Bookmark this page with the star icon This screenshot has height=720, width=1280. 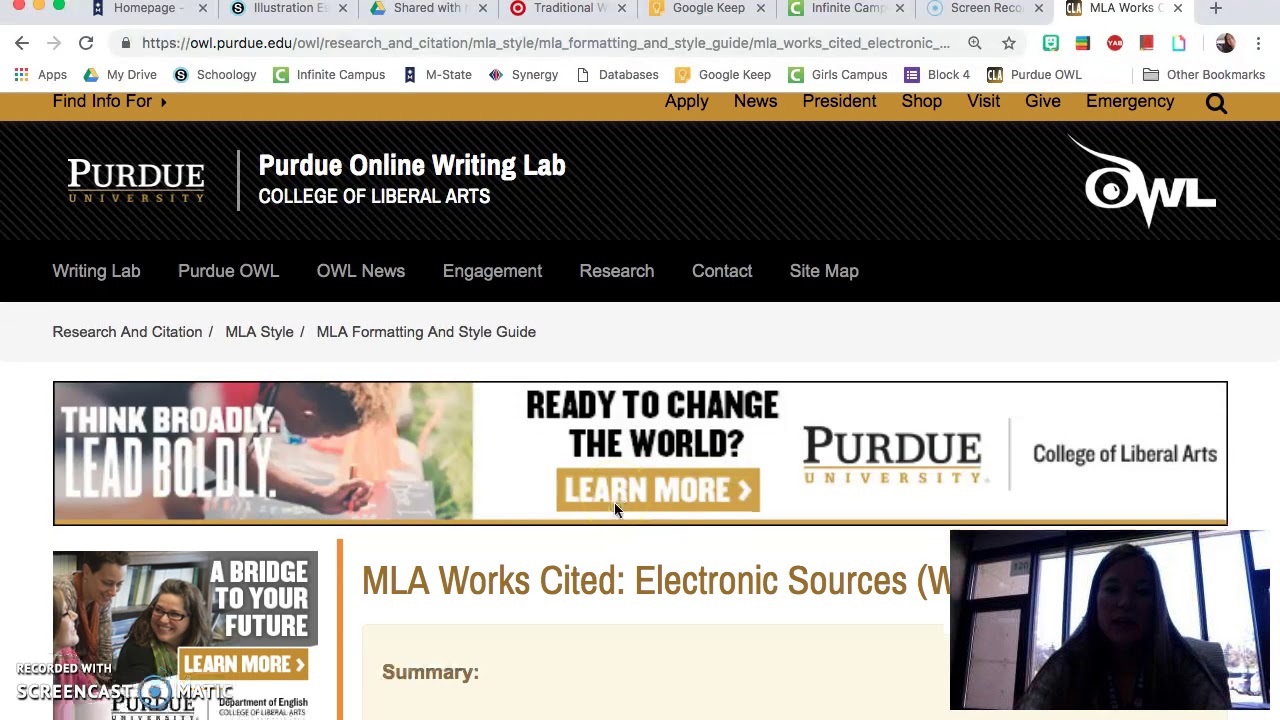[1008, 43]
